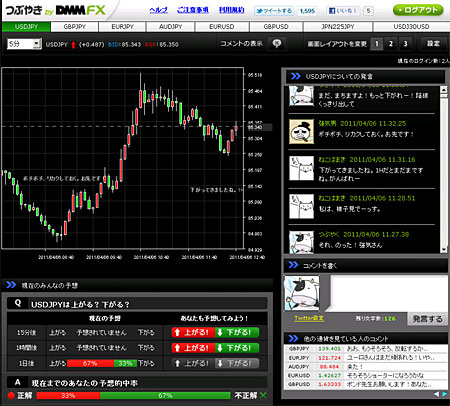Select screen layout 1
The image size is (450, 406).
point(377,44)
